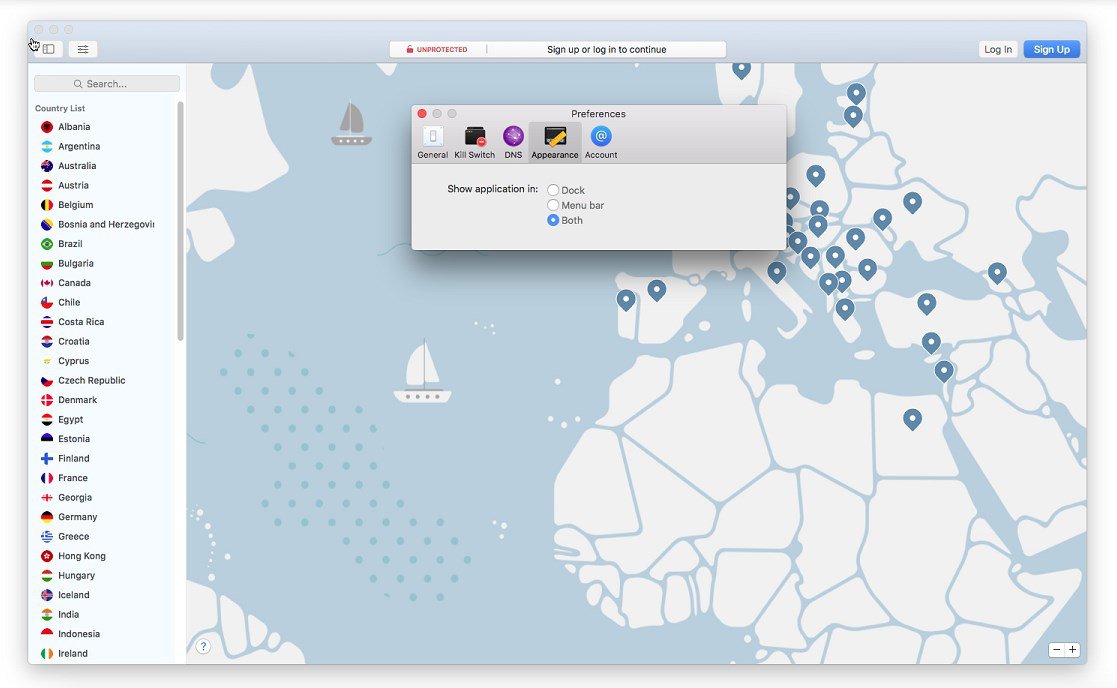
Task: Close the Preferences window
Action: click(x=422, y=113)
